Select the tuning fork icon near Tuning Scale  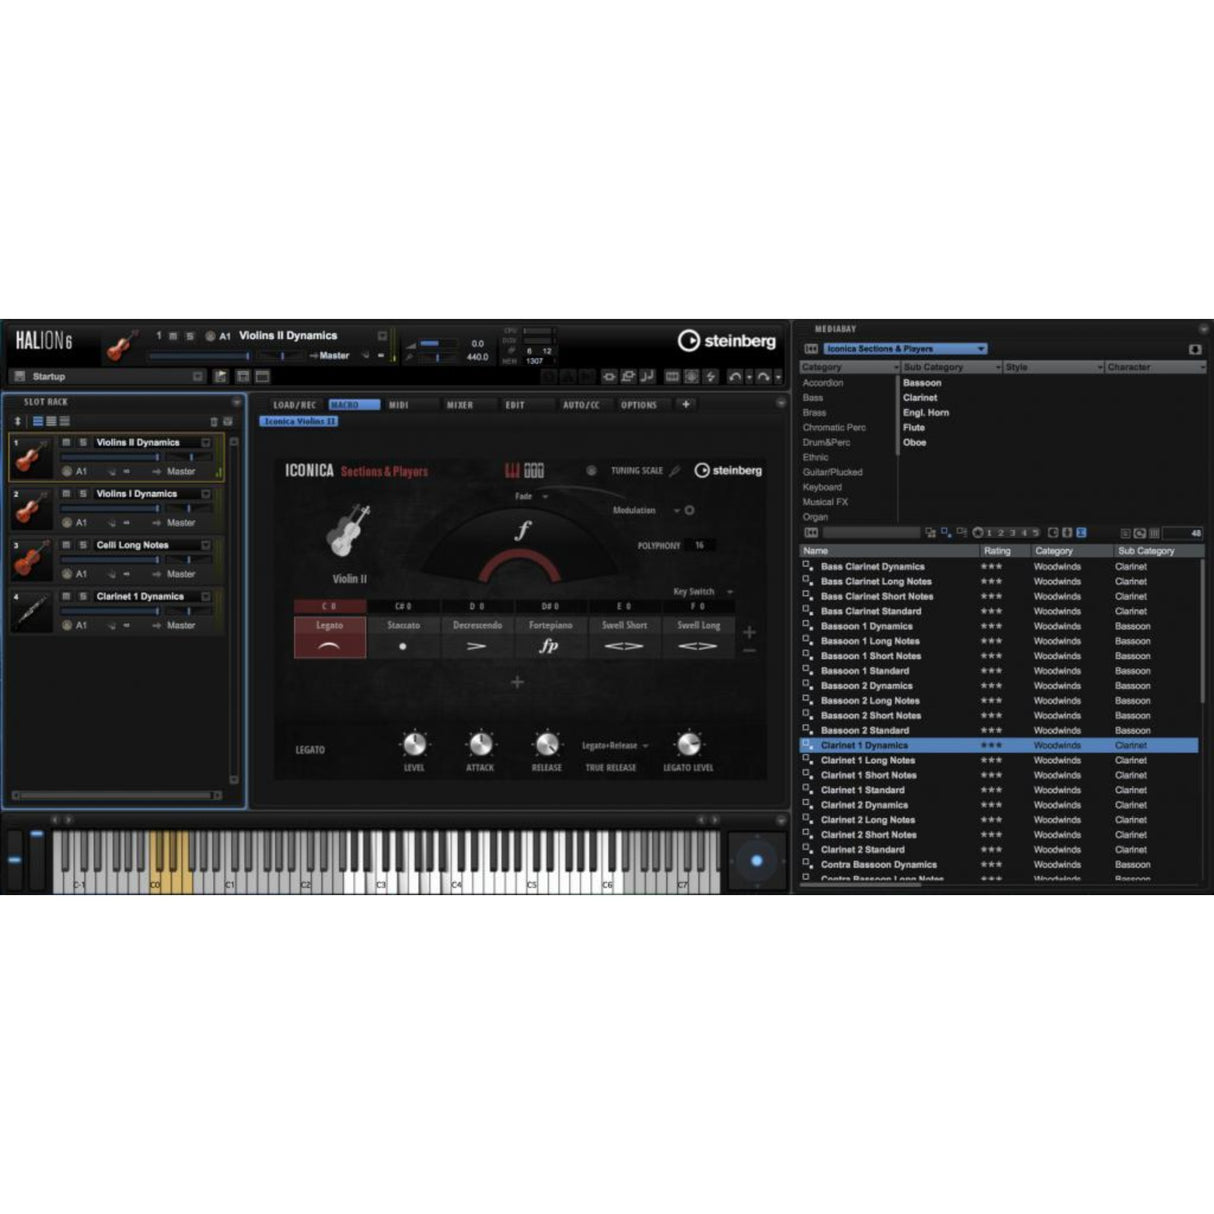pos(673,470)
